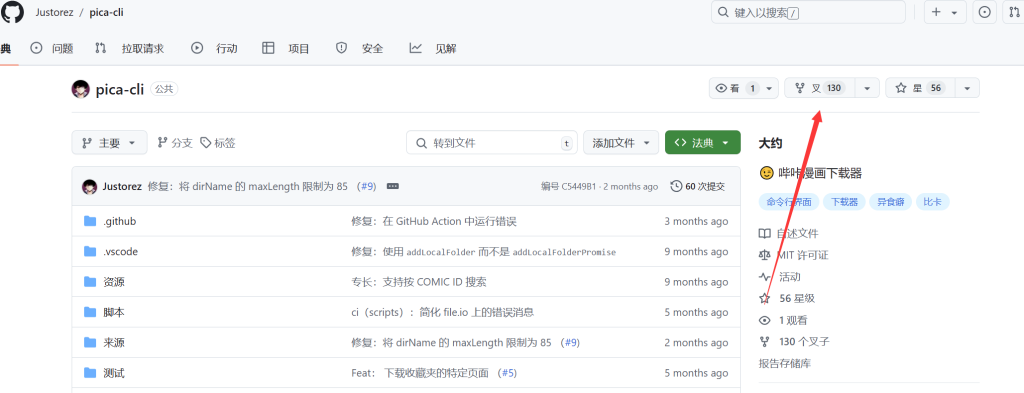
Task: Click the 叉 130 fork button
Action: point(820,88)
